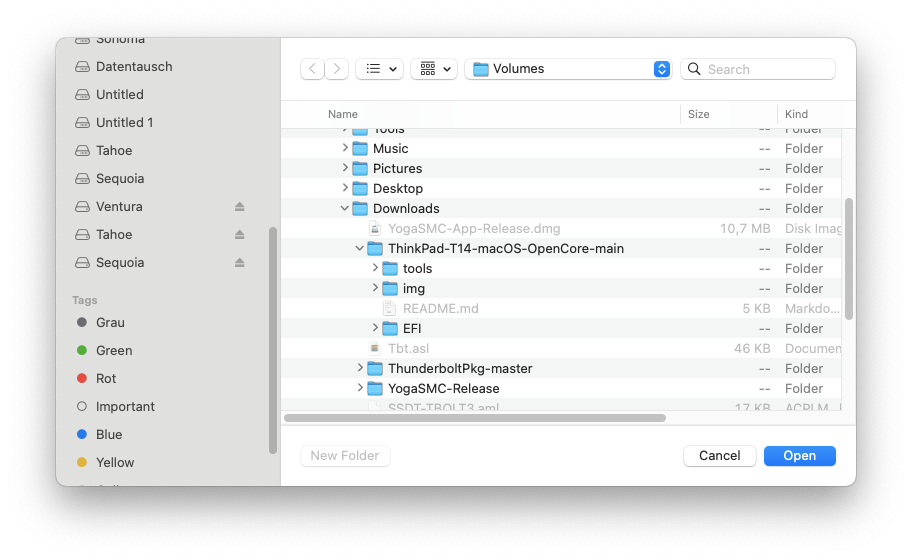Select the Music folder icon

(x=361, y=148)
